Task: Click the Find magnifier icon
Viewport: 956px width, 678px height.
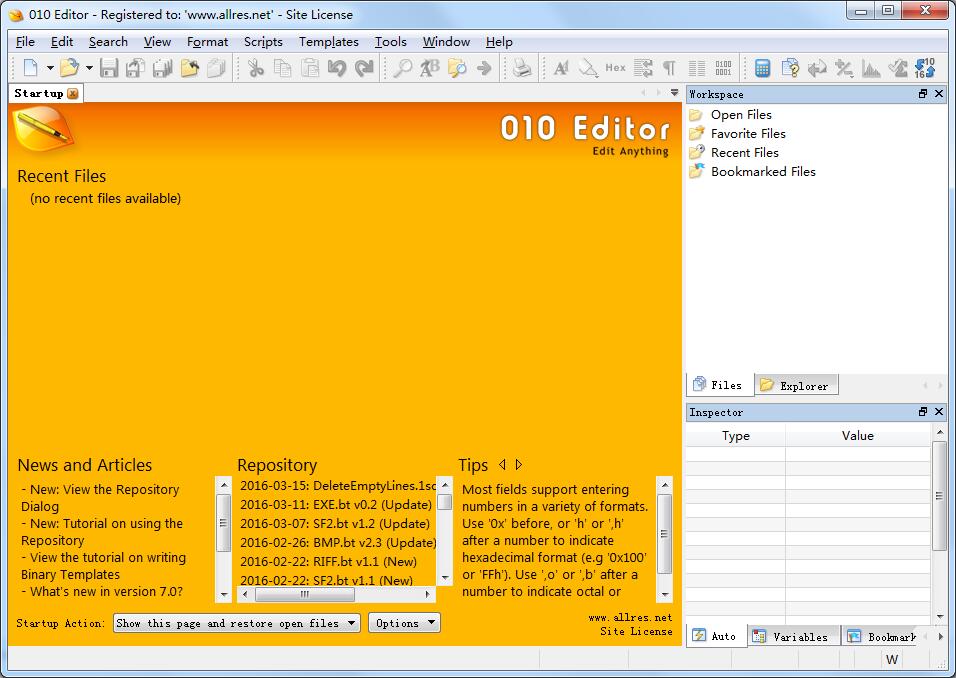Action: click(x=402, y=68)
